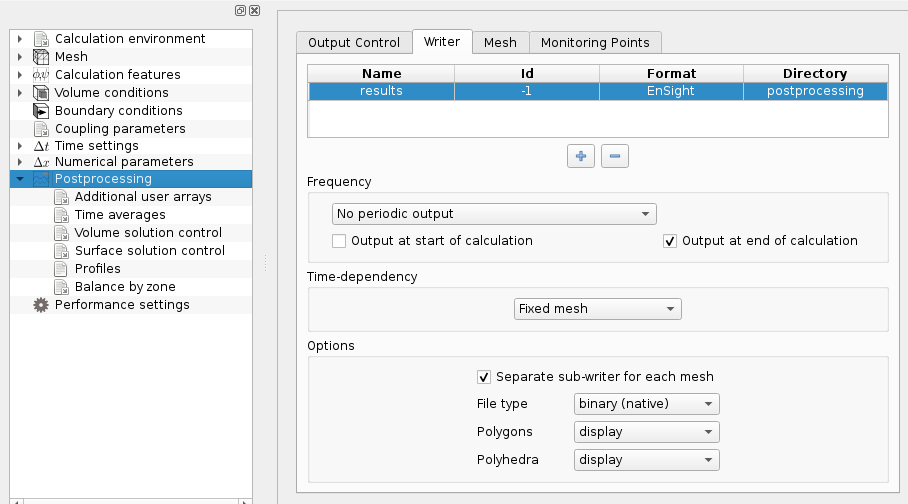
Task: Click the EnSight format cell
Action: [671, 92]
